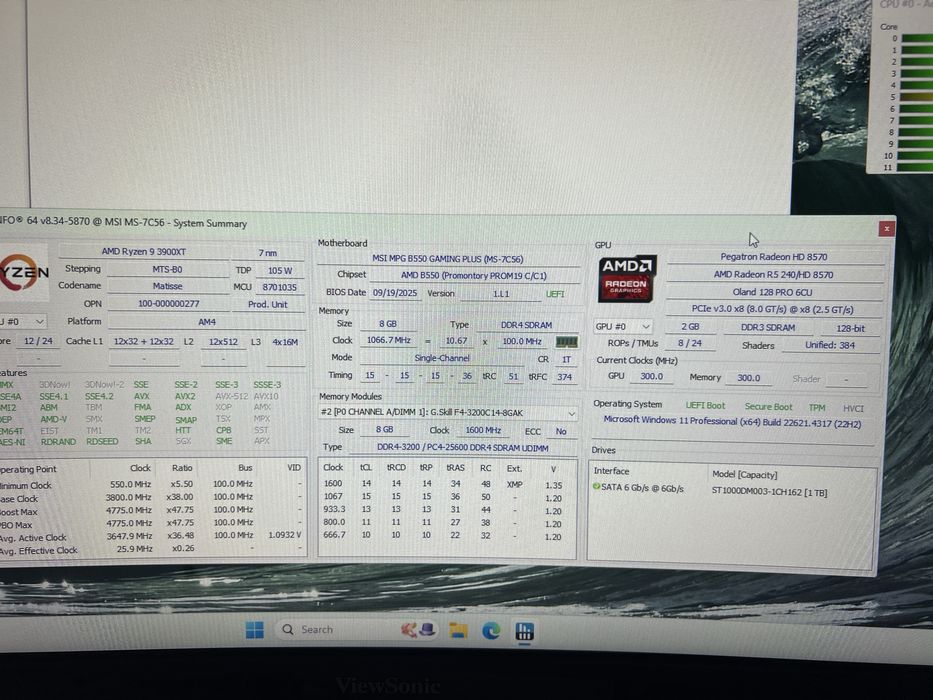Click the tRFC 374 timing value
The width and height of the screenshot is (933, 700).
(565, 377)
